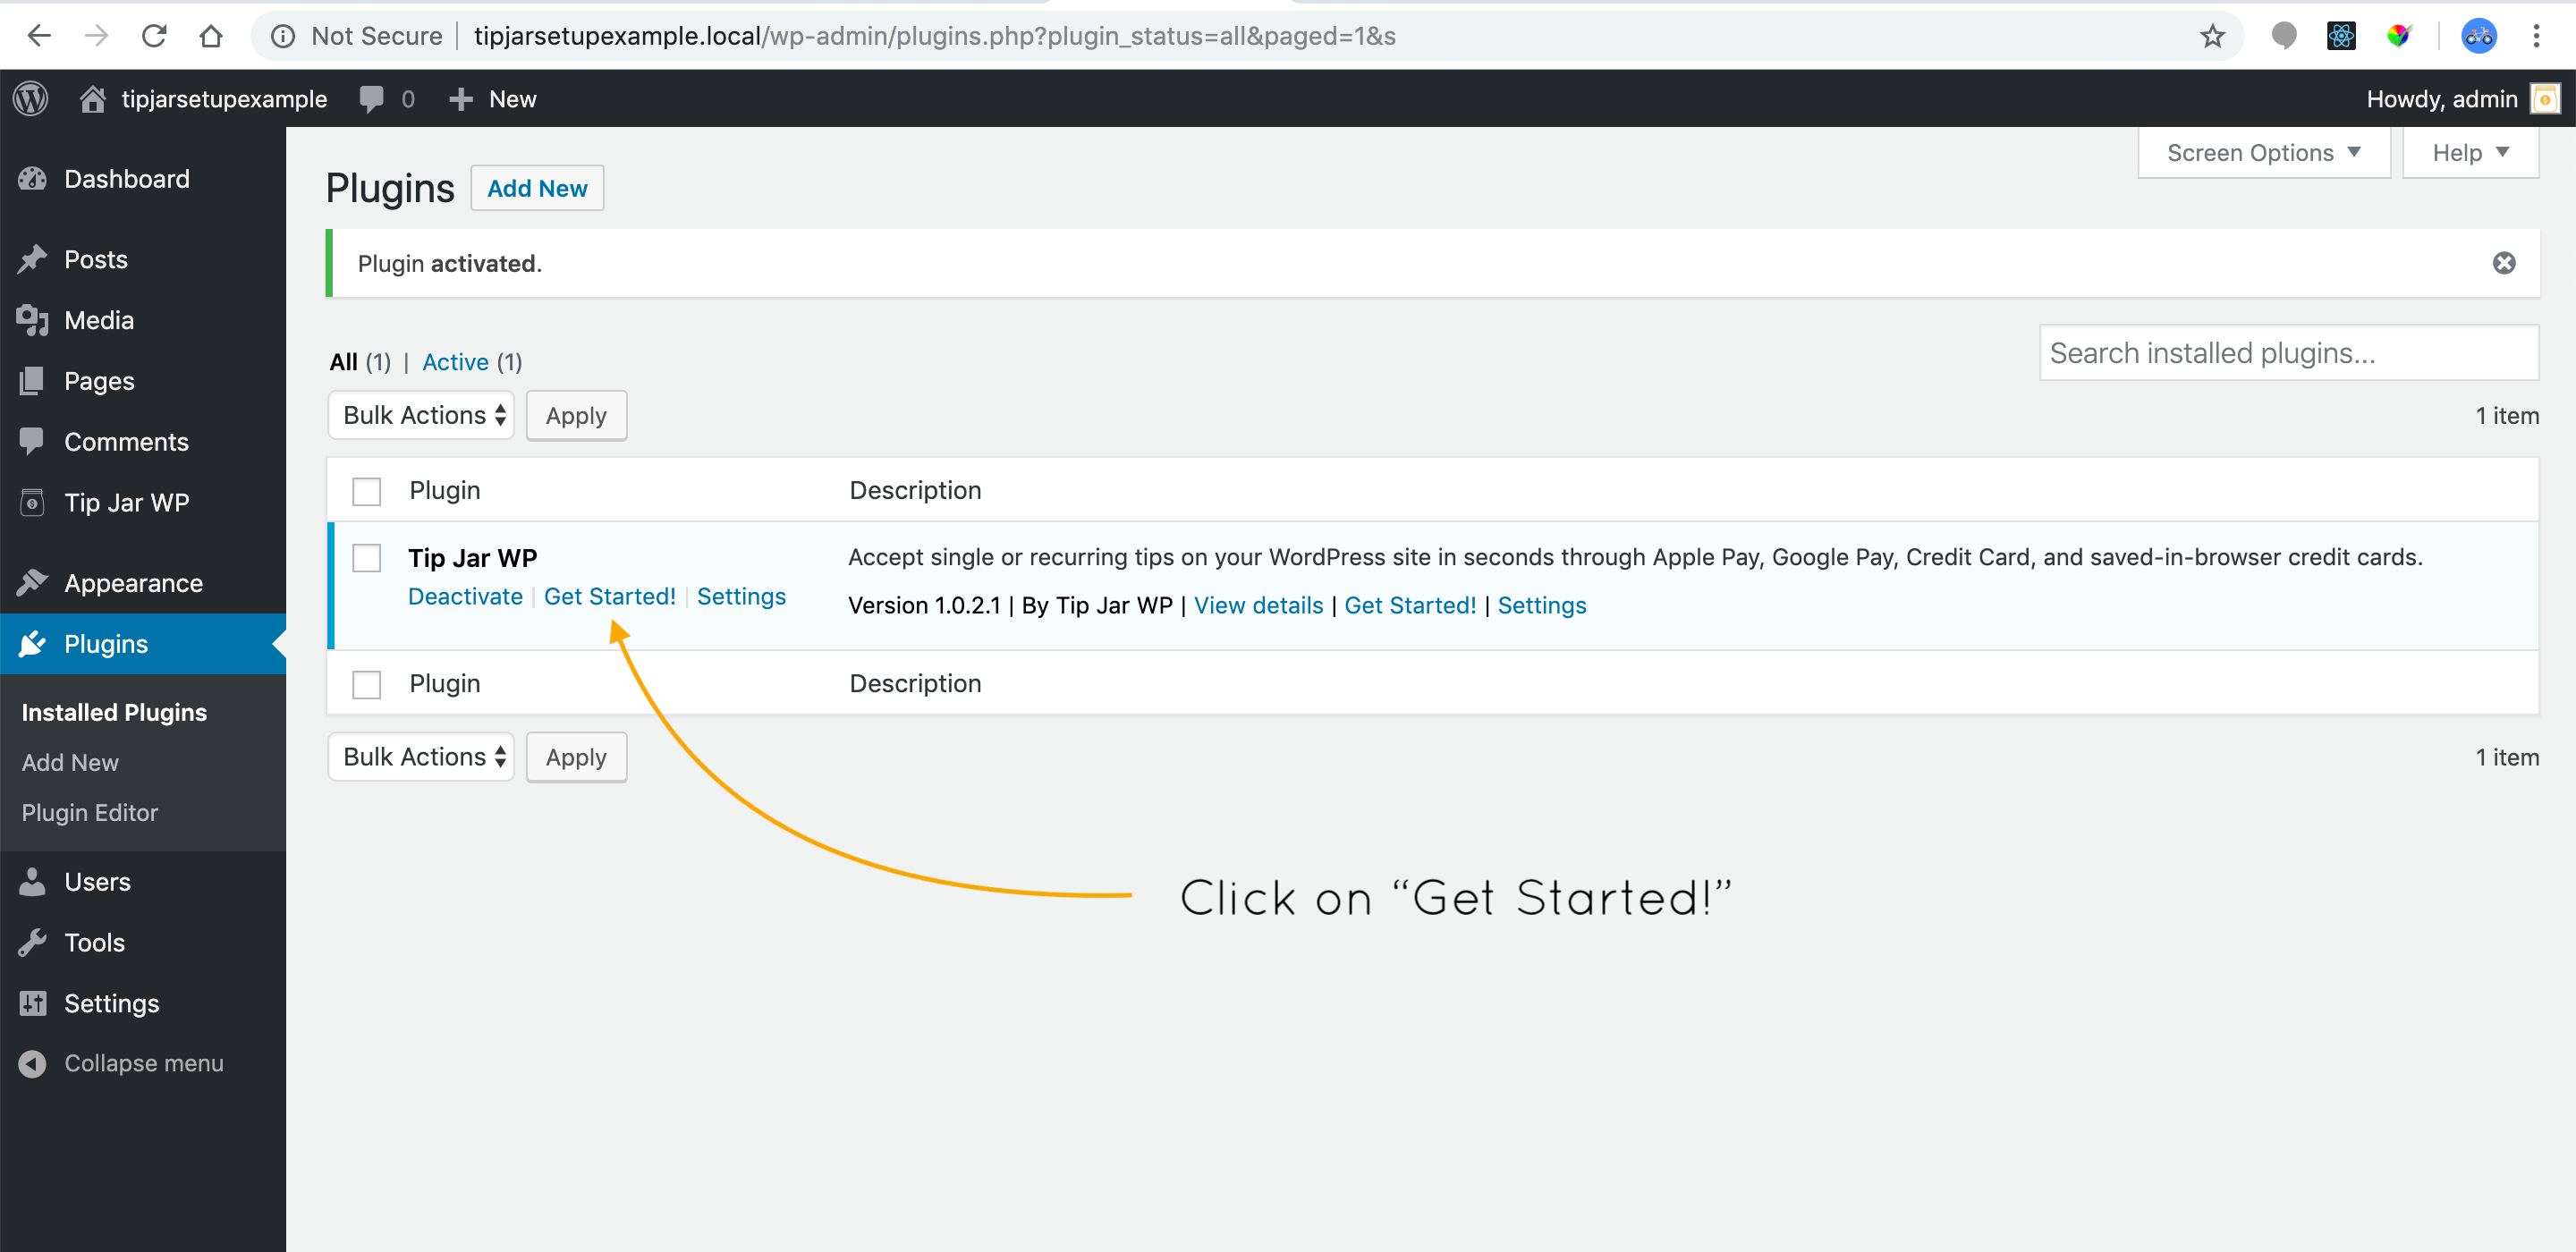Click the Add New plugin button
2576x1252 pixels.
(536, 187)
